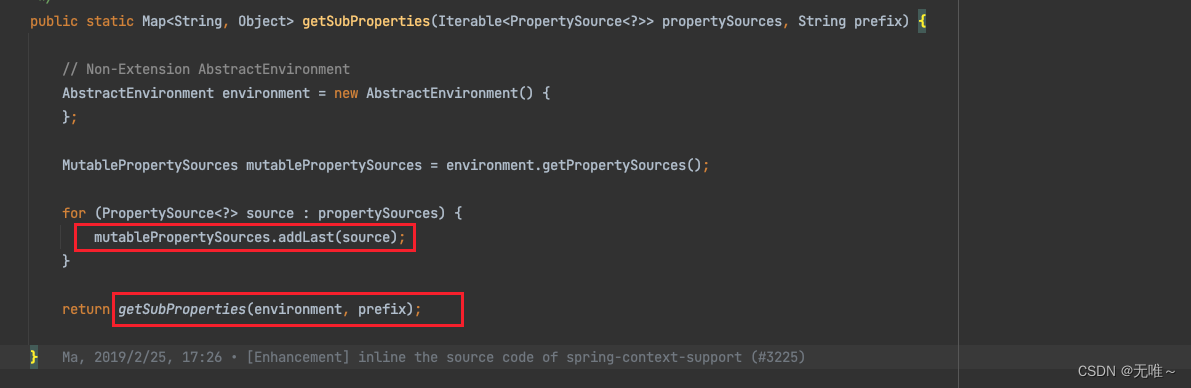Screen dimensions: 1191x388
Task: Click the highlighted opening brace after prefix)
Action: coord(921,22)
